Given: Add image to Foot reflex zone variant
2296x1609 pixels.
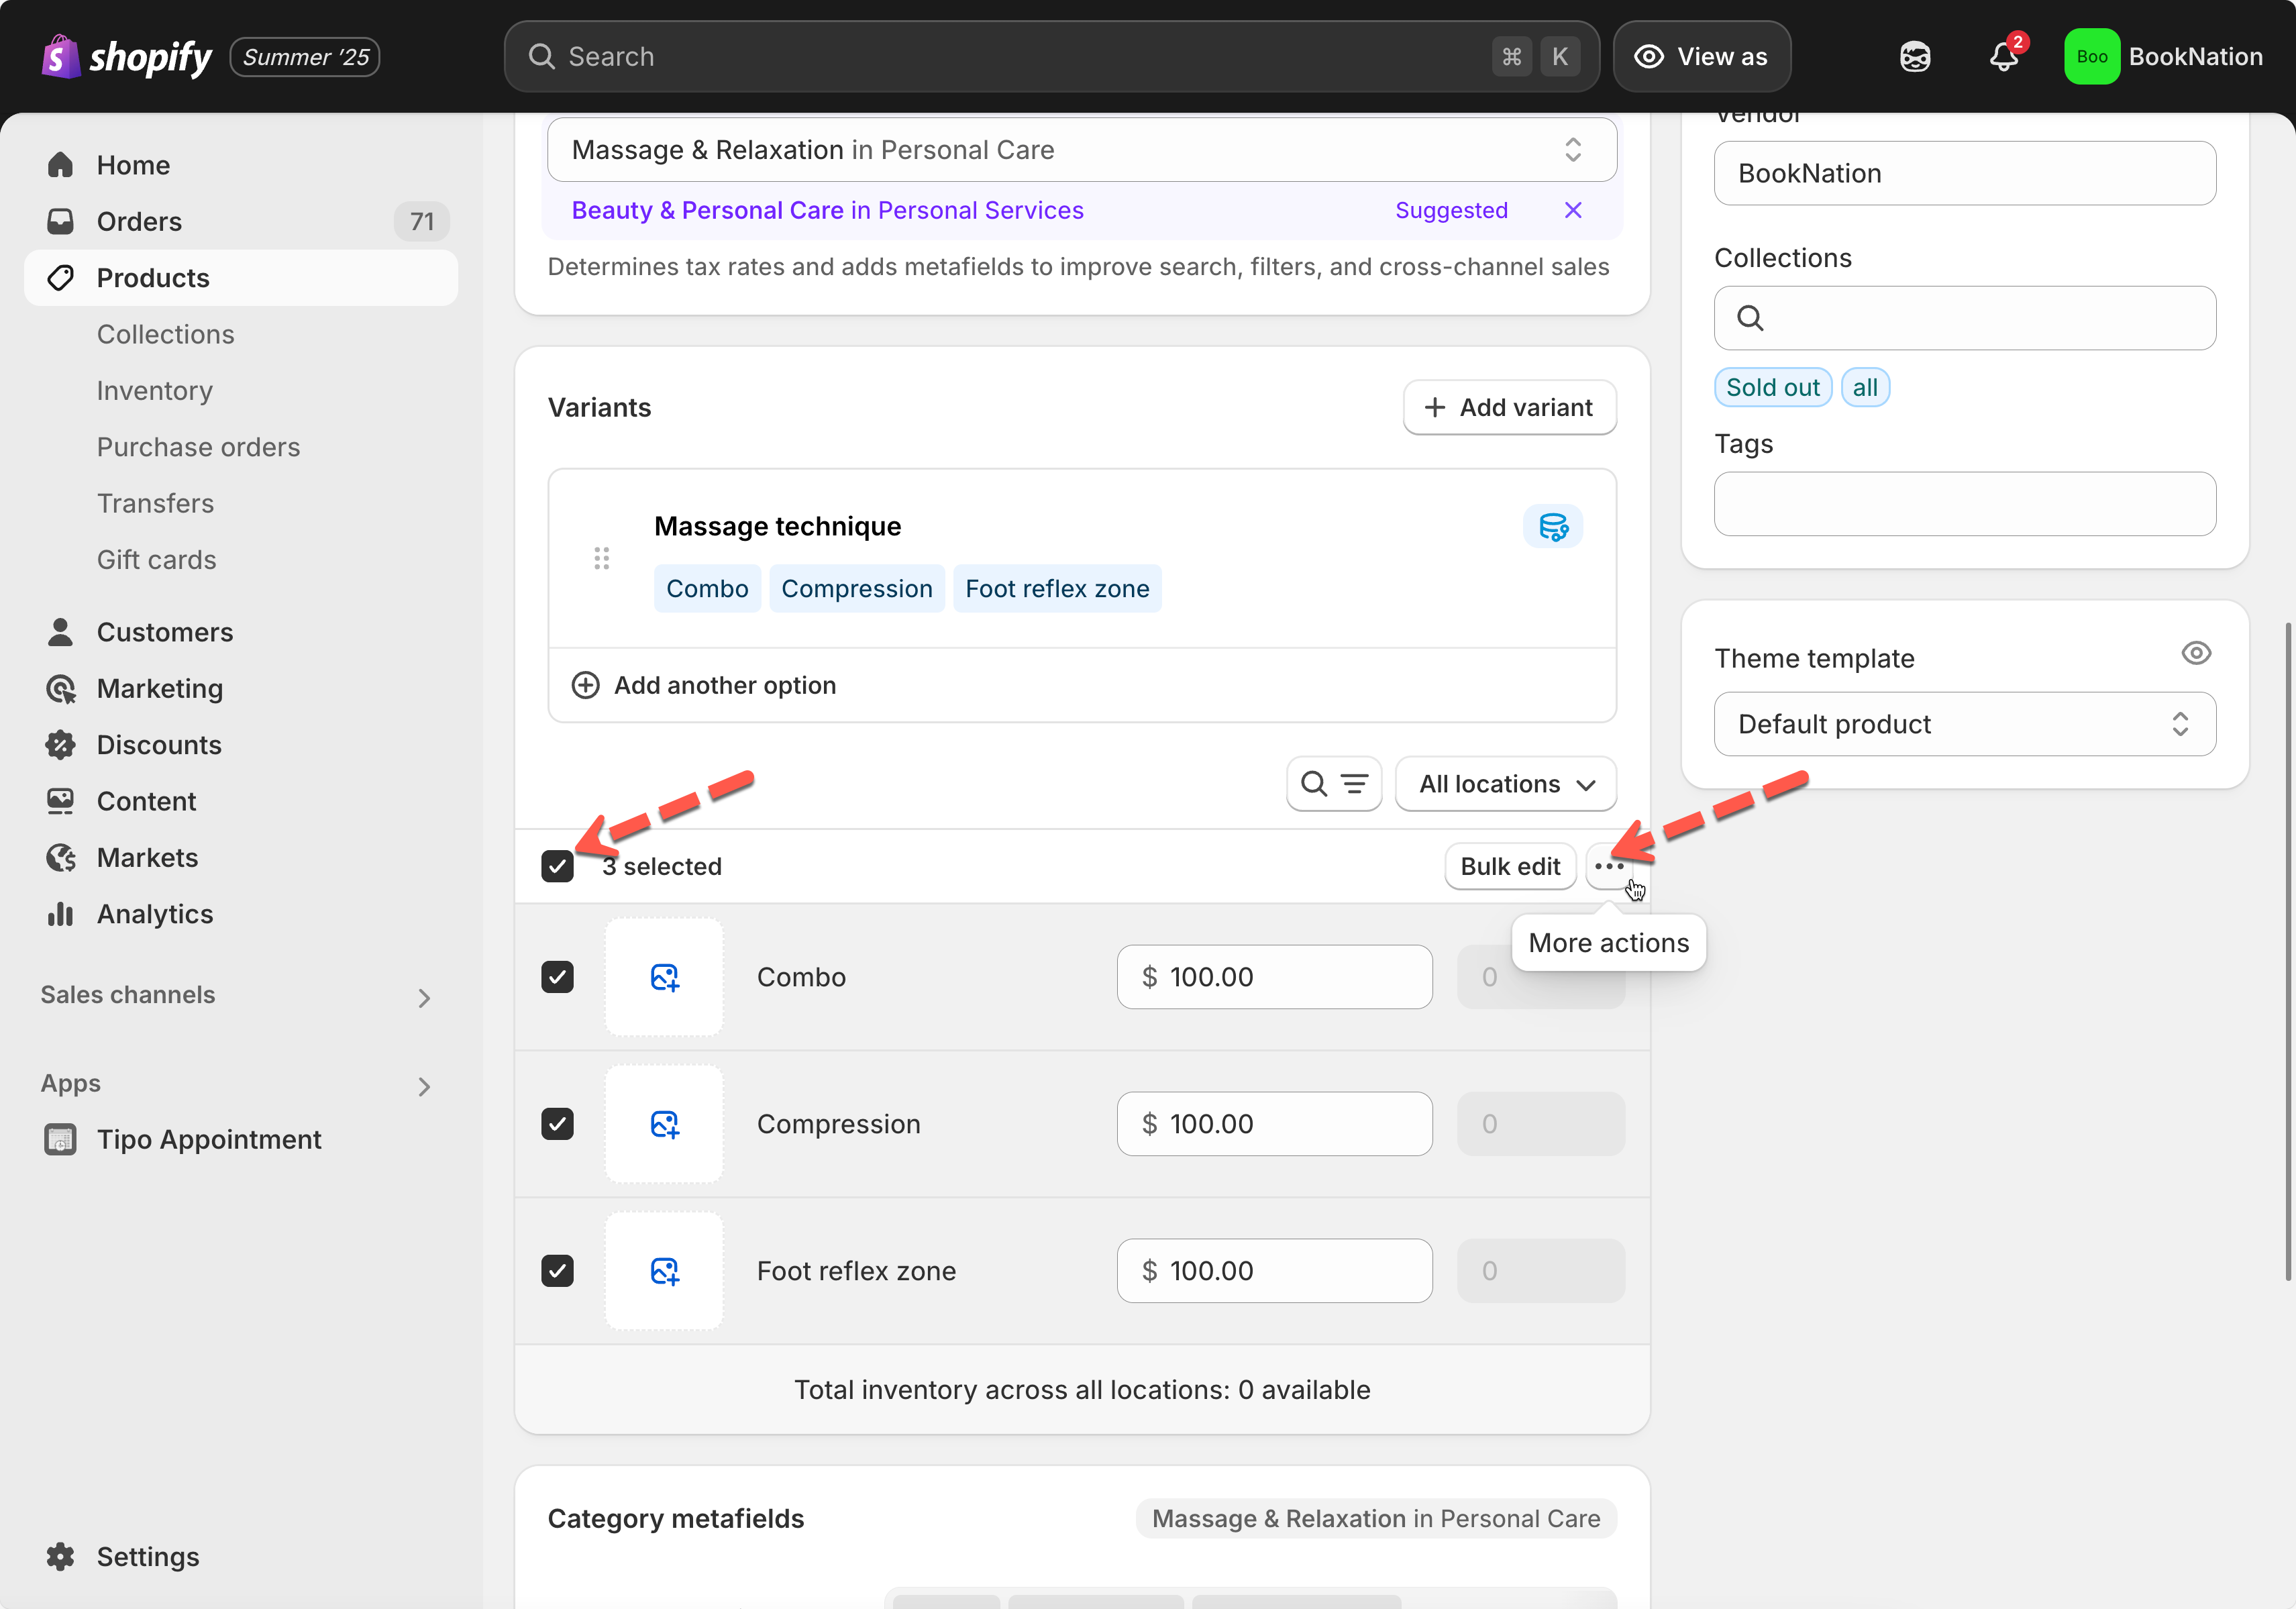Looking at the screenshot, I should pos(664,1271).
